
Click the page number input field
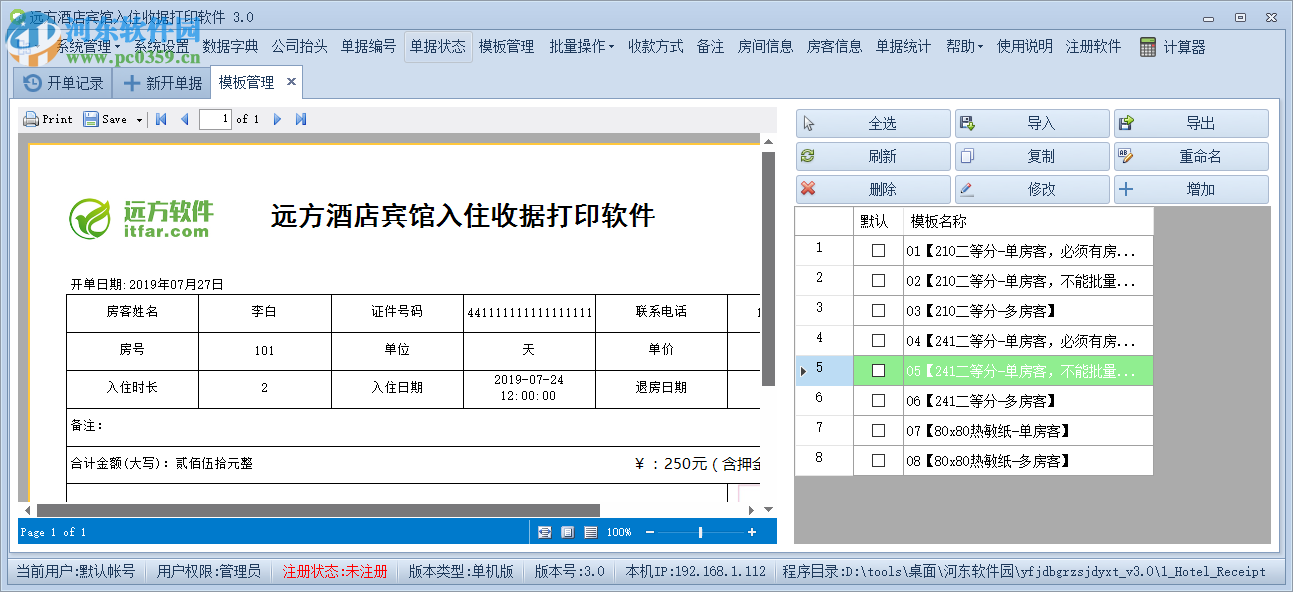(215, 119)
